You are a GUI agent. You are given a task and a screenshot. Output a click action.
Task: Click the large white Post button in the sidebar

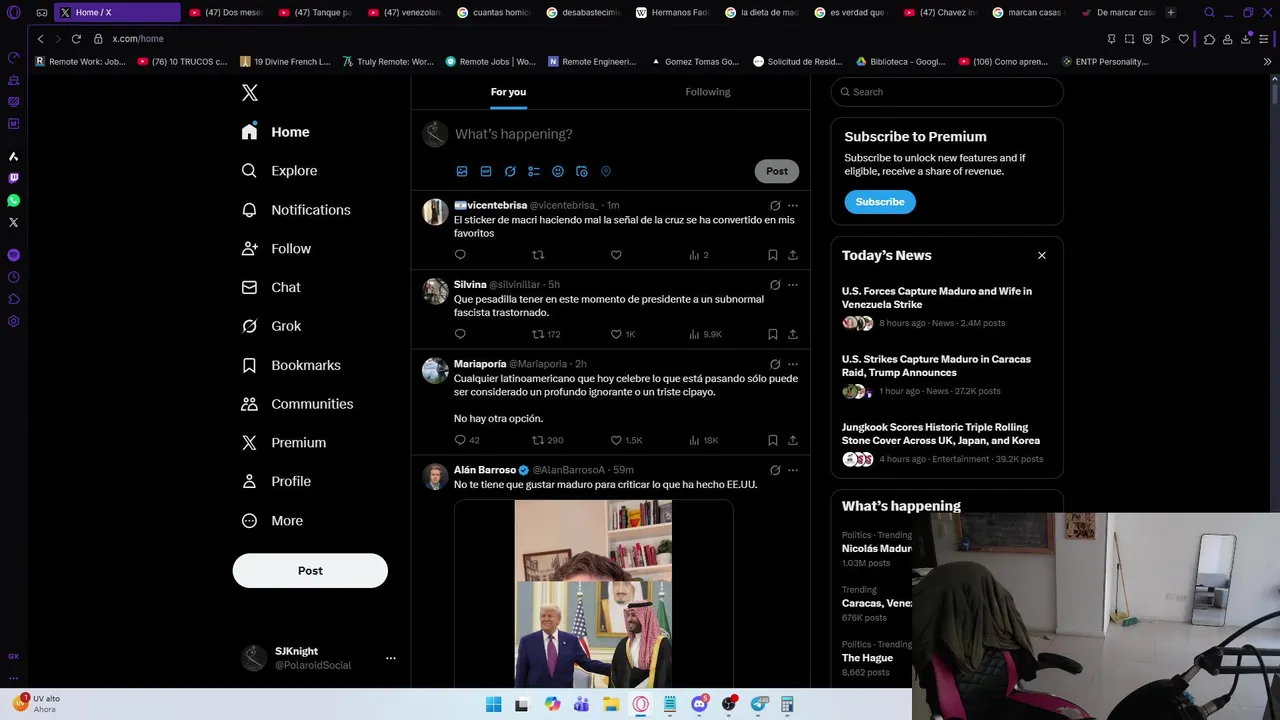[x=310, y=571]
